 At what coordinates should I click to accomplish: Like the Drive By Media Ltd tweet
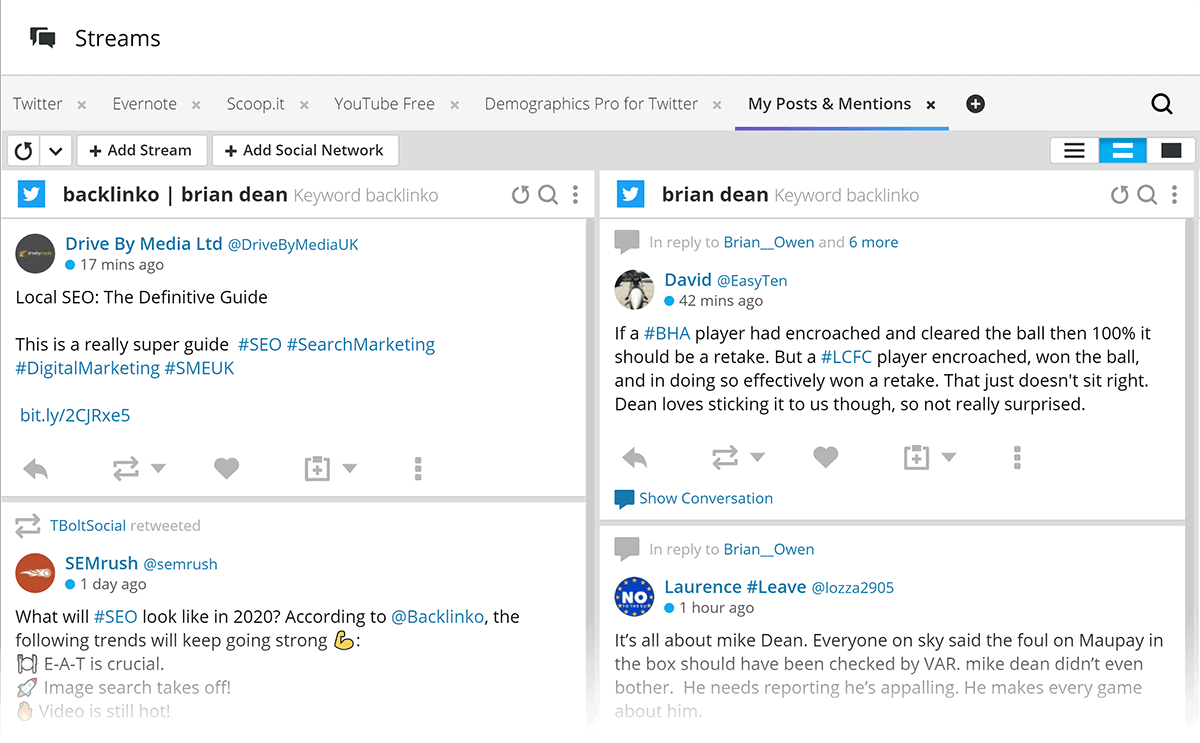coord(227,468)
